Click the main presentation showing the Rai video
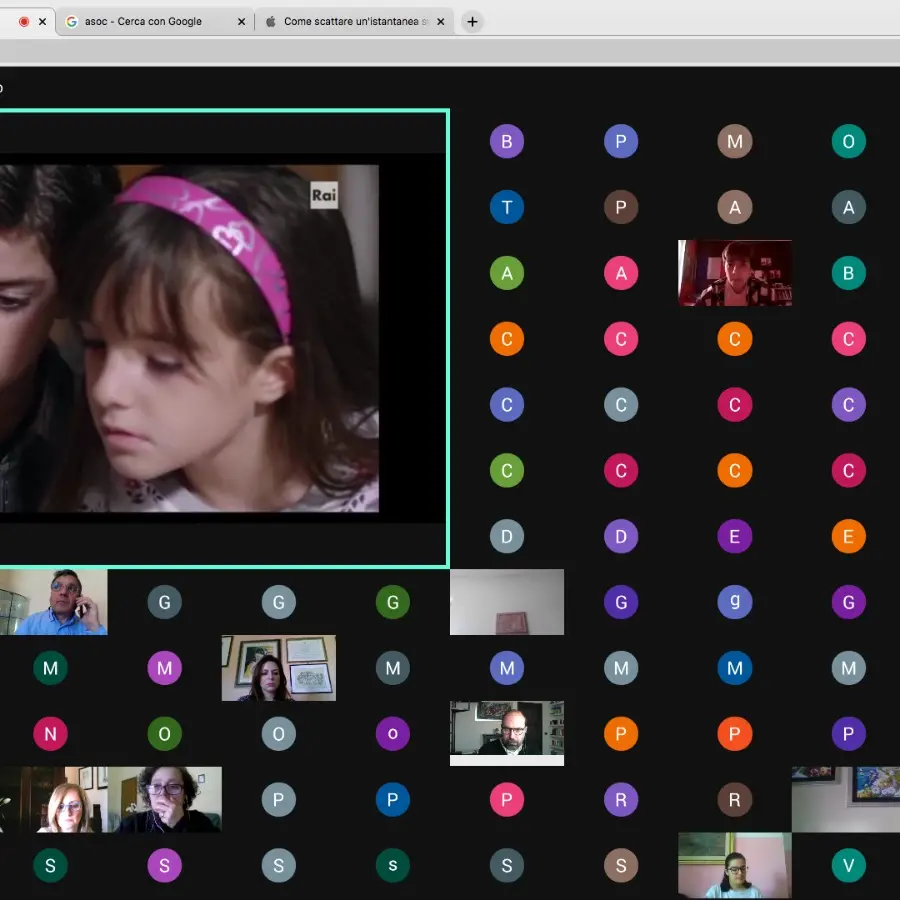The height and width of the screenshot is (900, 900). tap(223, 338)
